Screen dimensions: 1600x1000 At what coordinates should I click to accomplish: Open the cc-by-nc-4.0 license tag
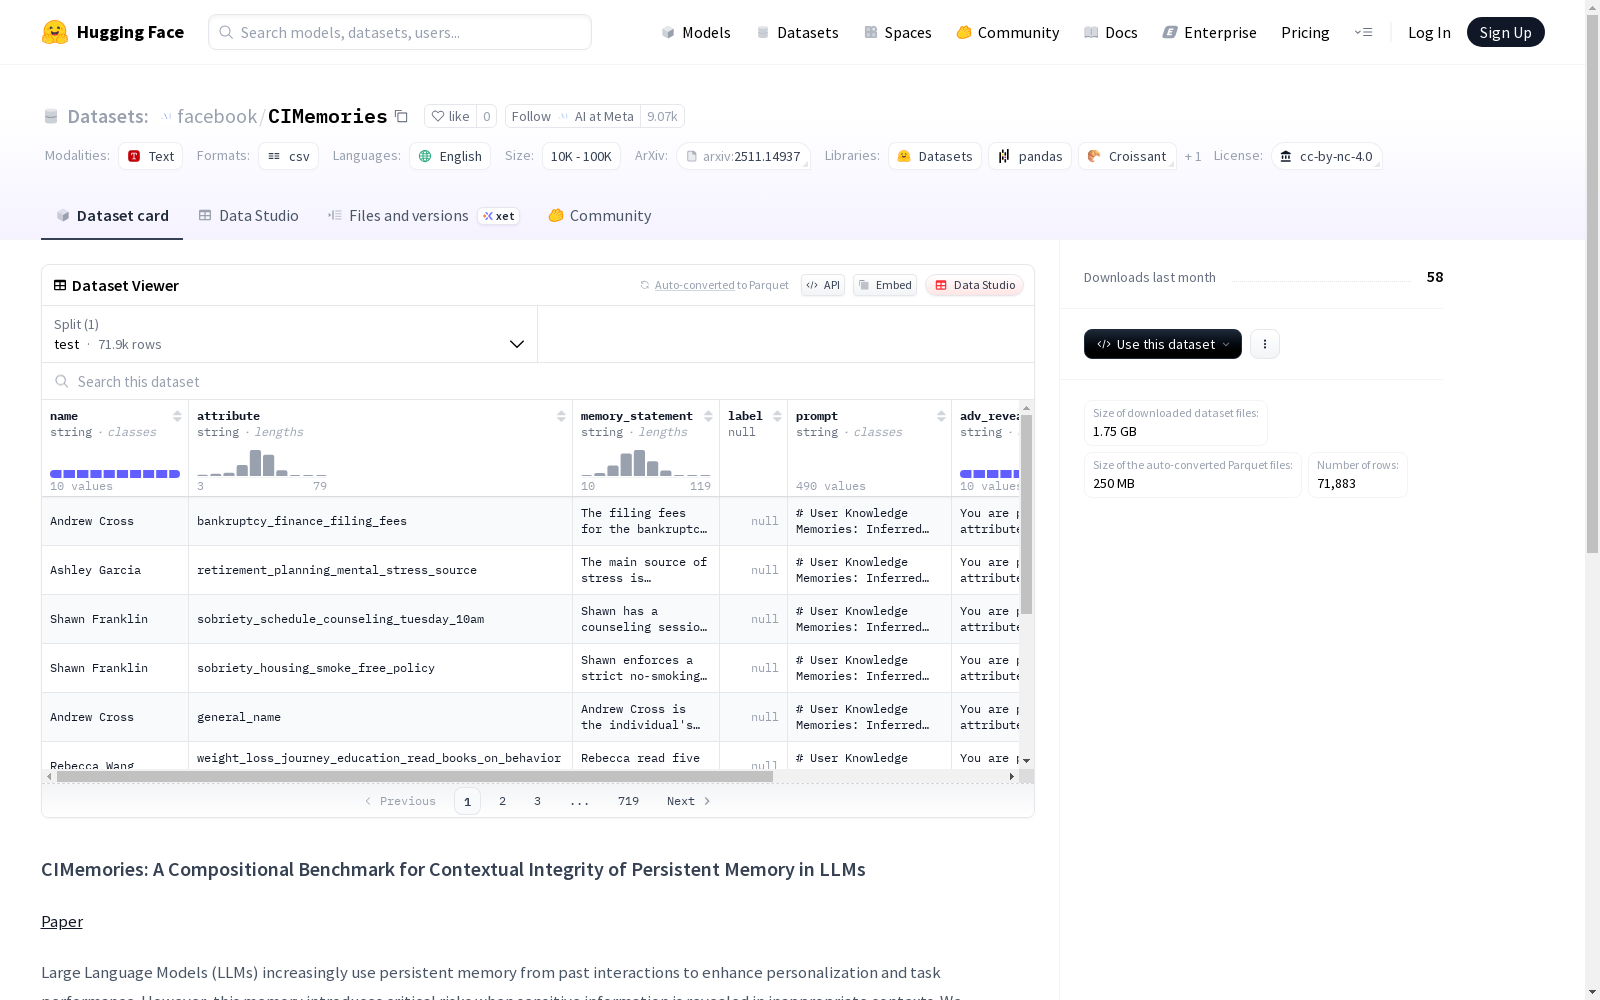pos(1327,156)
